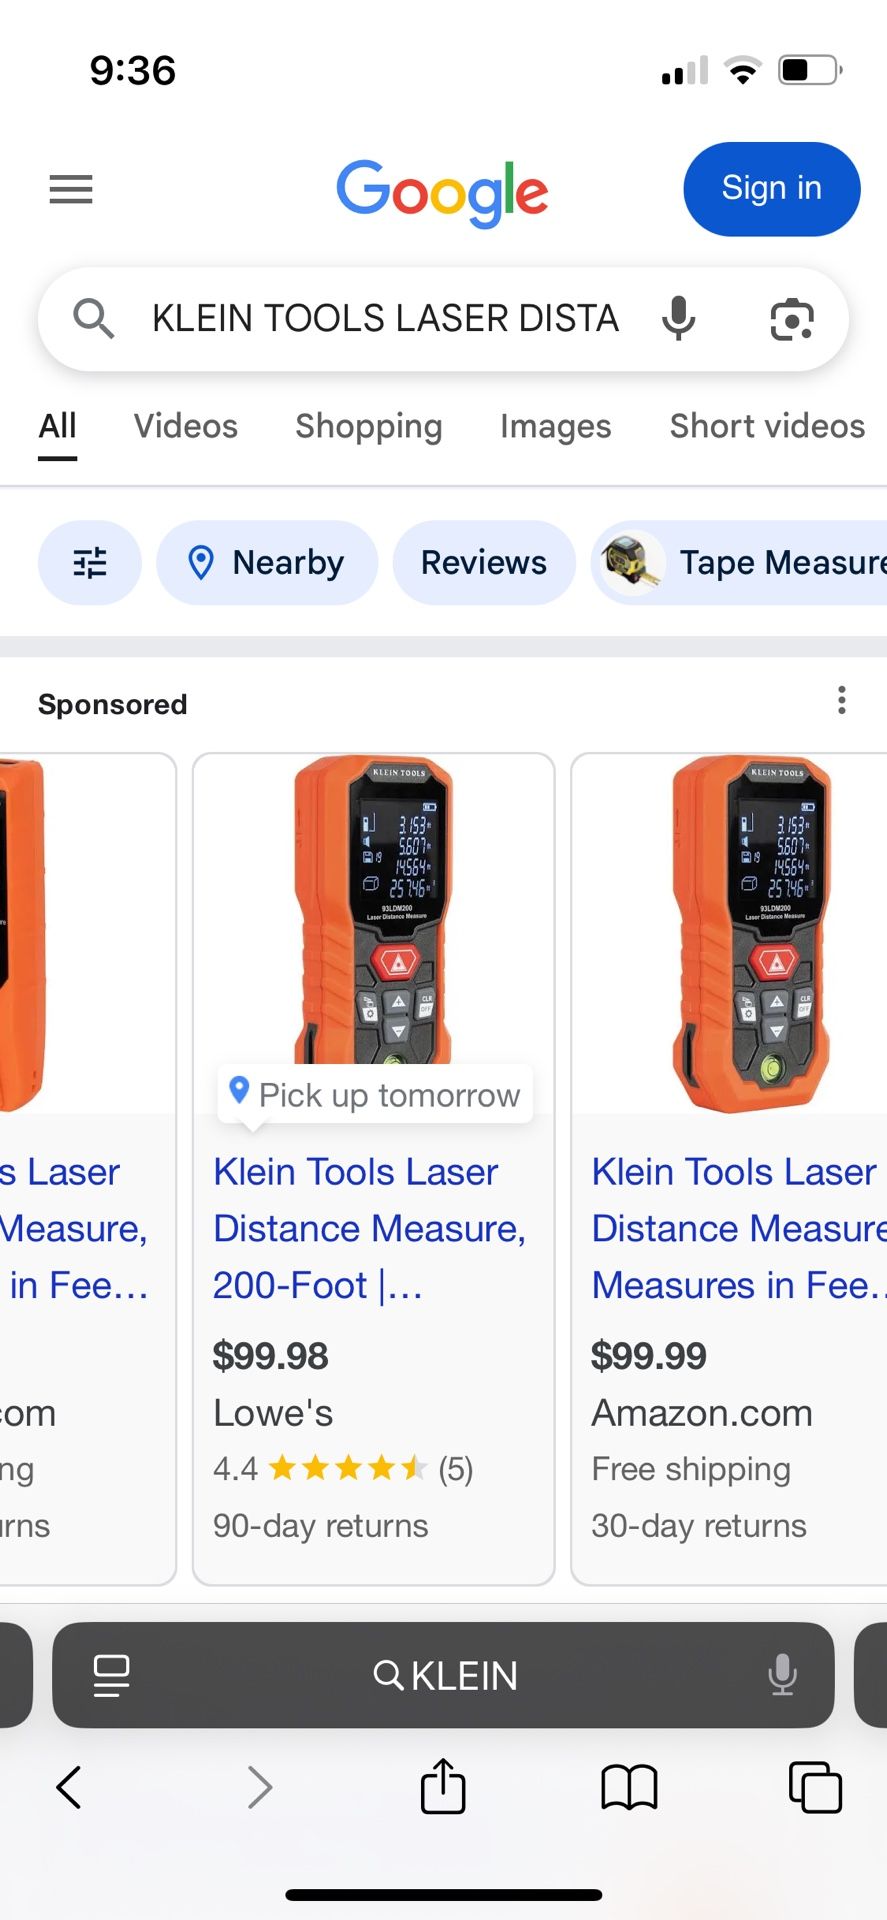The height and width of the screenshot is (1920, 887).
Task: Open Safari bookmarks icon
Action: coord(629,1787)
